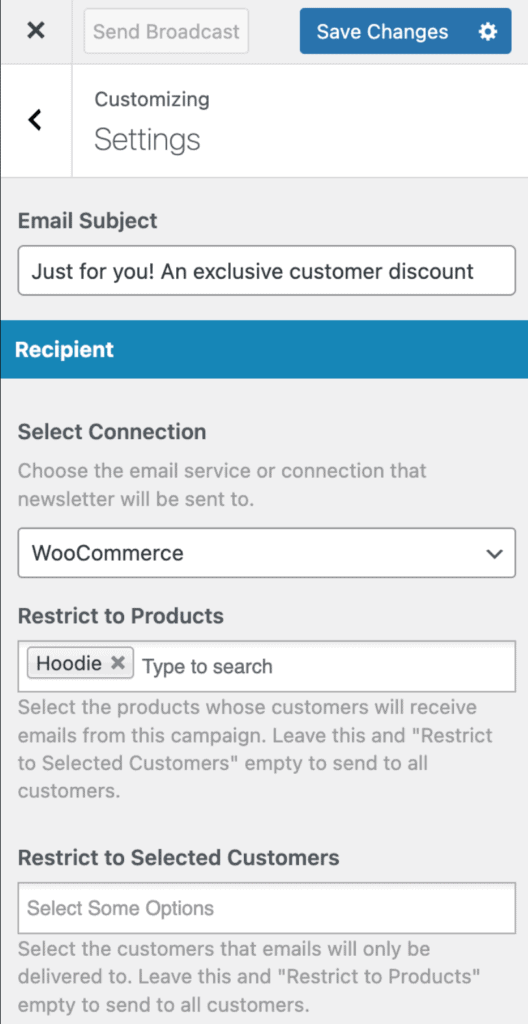
Task: Open the WooCommerce connection dropdown
Action: click(x=267, y=553)
